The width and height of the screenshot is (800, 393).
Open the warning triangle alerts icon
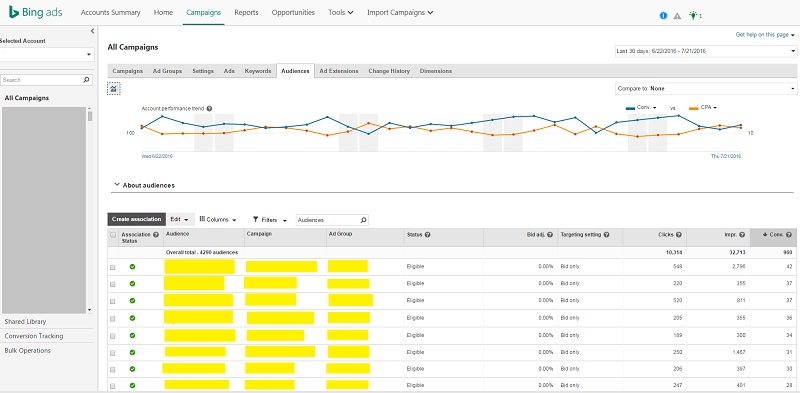click(x=677, y=16)
